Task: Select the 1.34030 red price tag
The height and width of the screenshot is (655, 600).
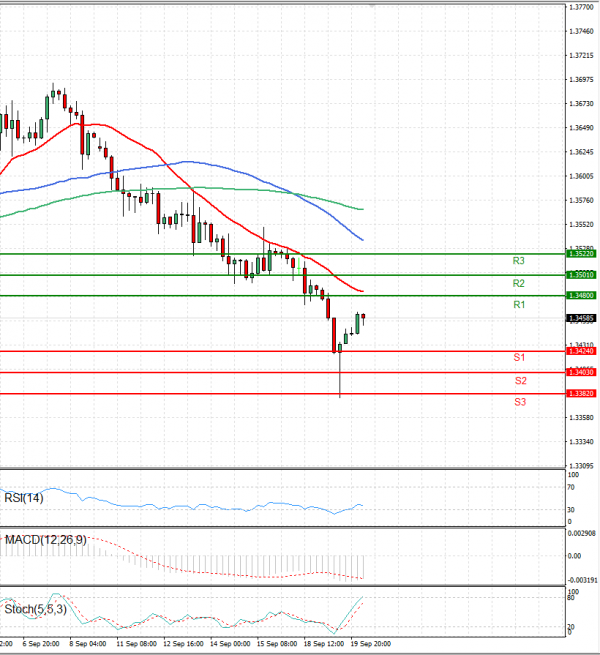Action: [580, 373]
